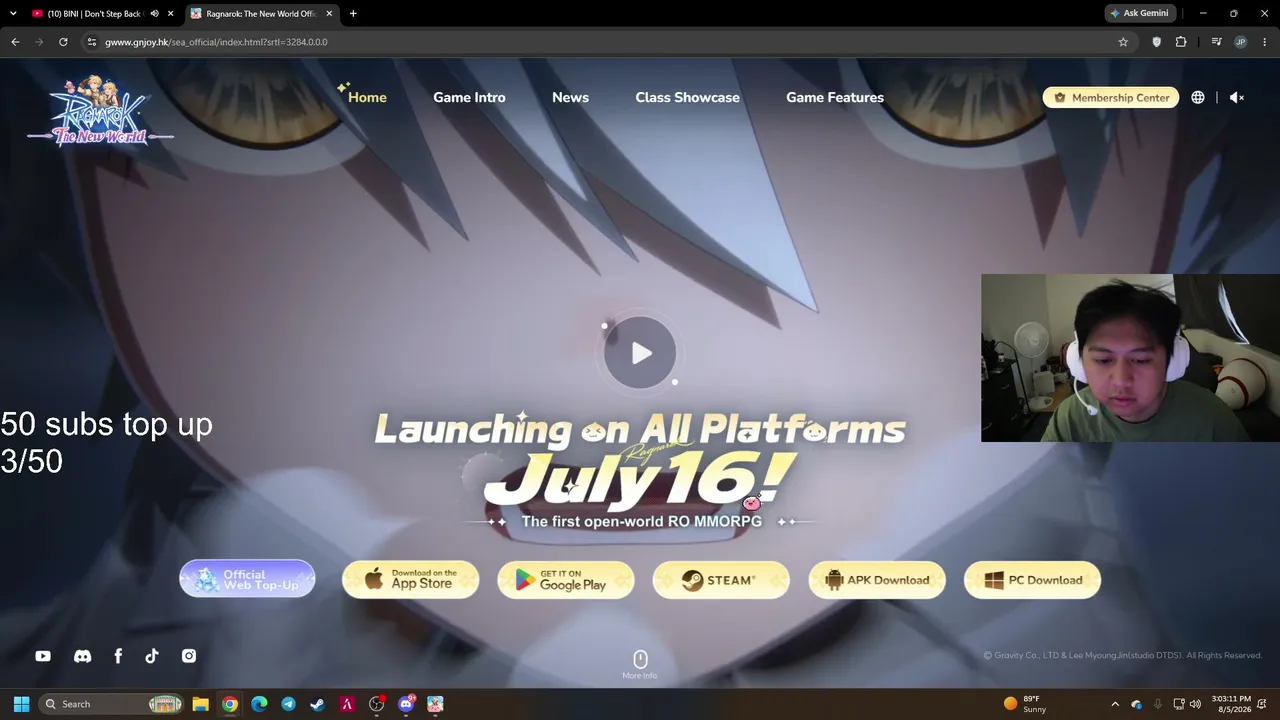Open Microsoft Edge from the taskbar
1280x720 pixels.
click(259, 704)
